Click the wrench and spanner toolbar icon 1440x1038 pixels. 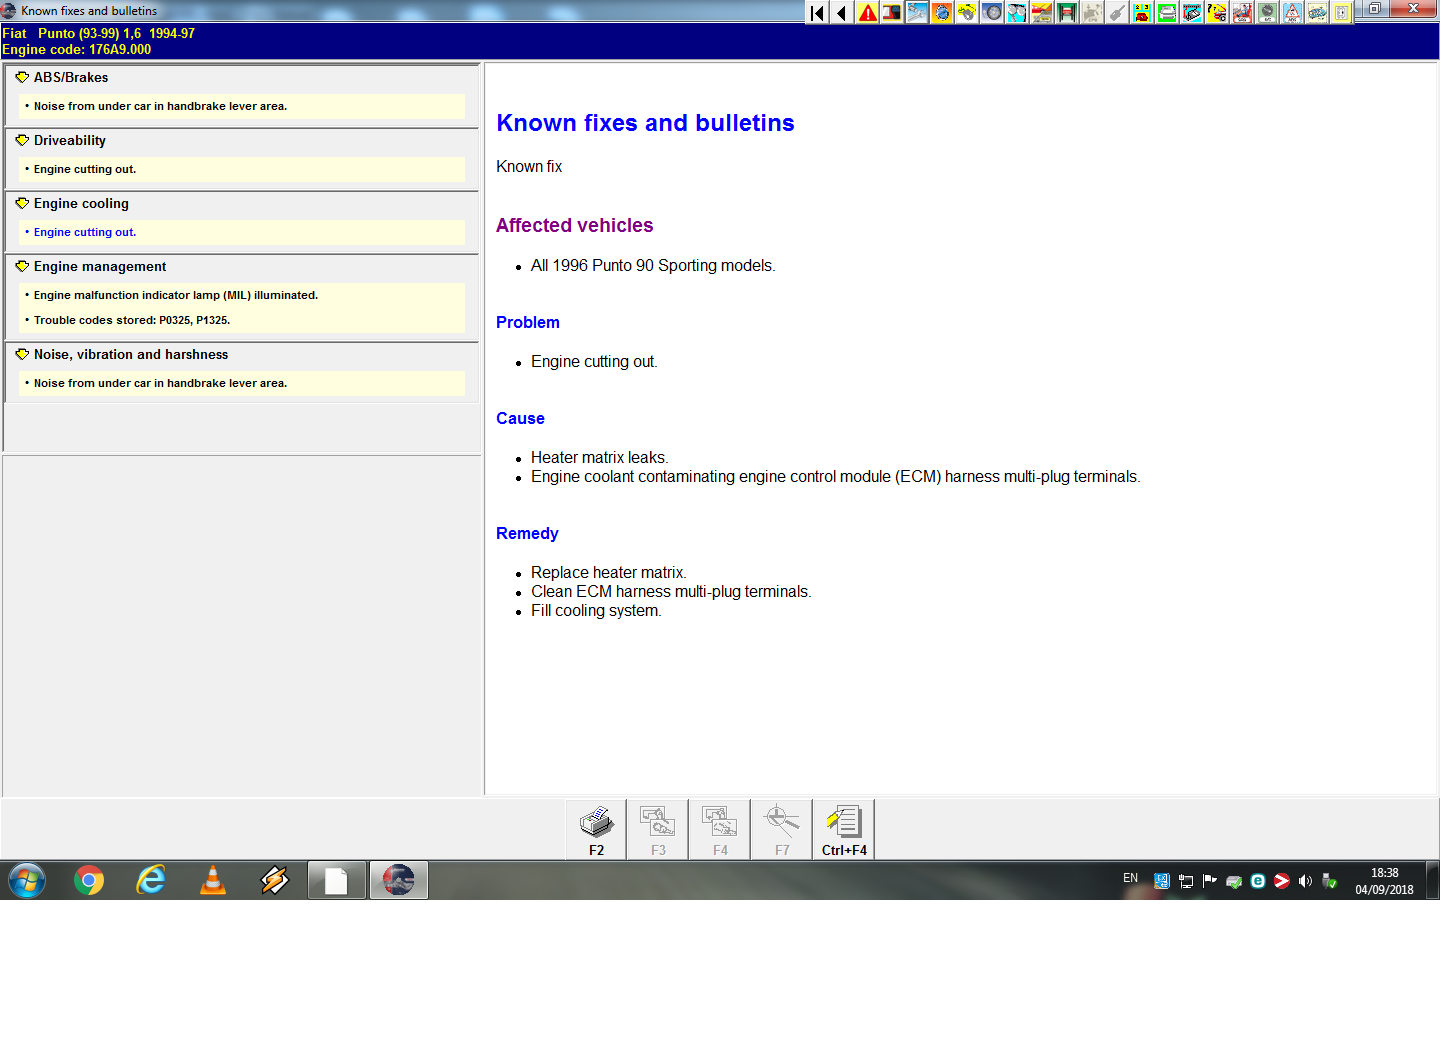click(917, 13)
